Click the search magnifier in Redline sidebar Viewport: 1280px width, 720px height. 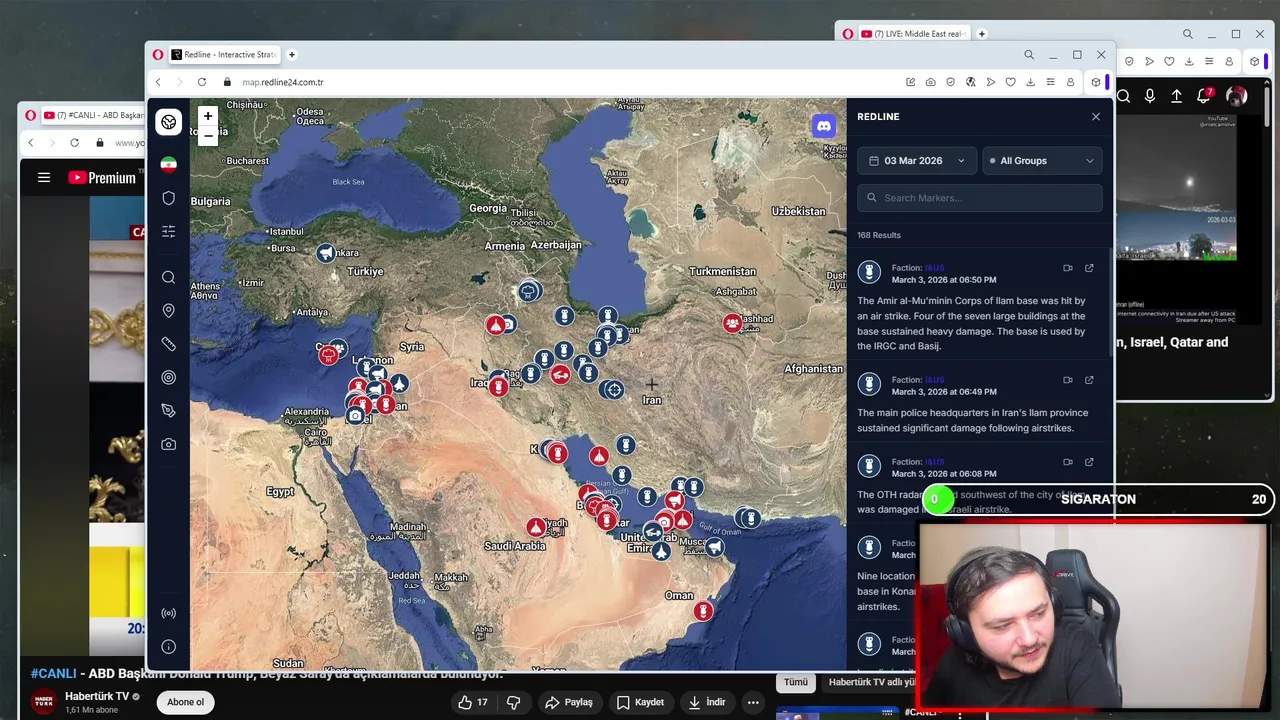point(169,278)
